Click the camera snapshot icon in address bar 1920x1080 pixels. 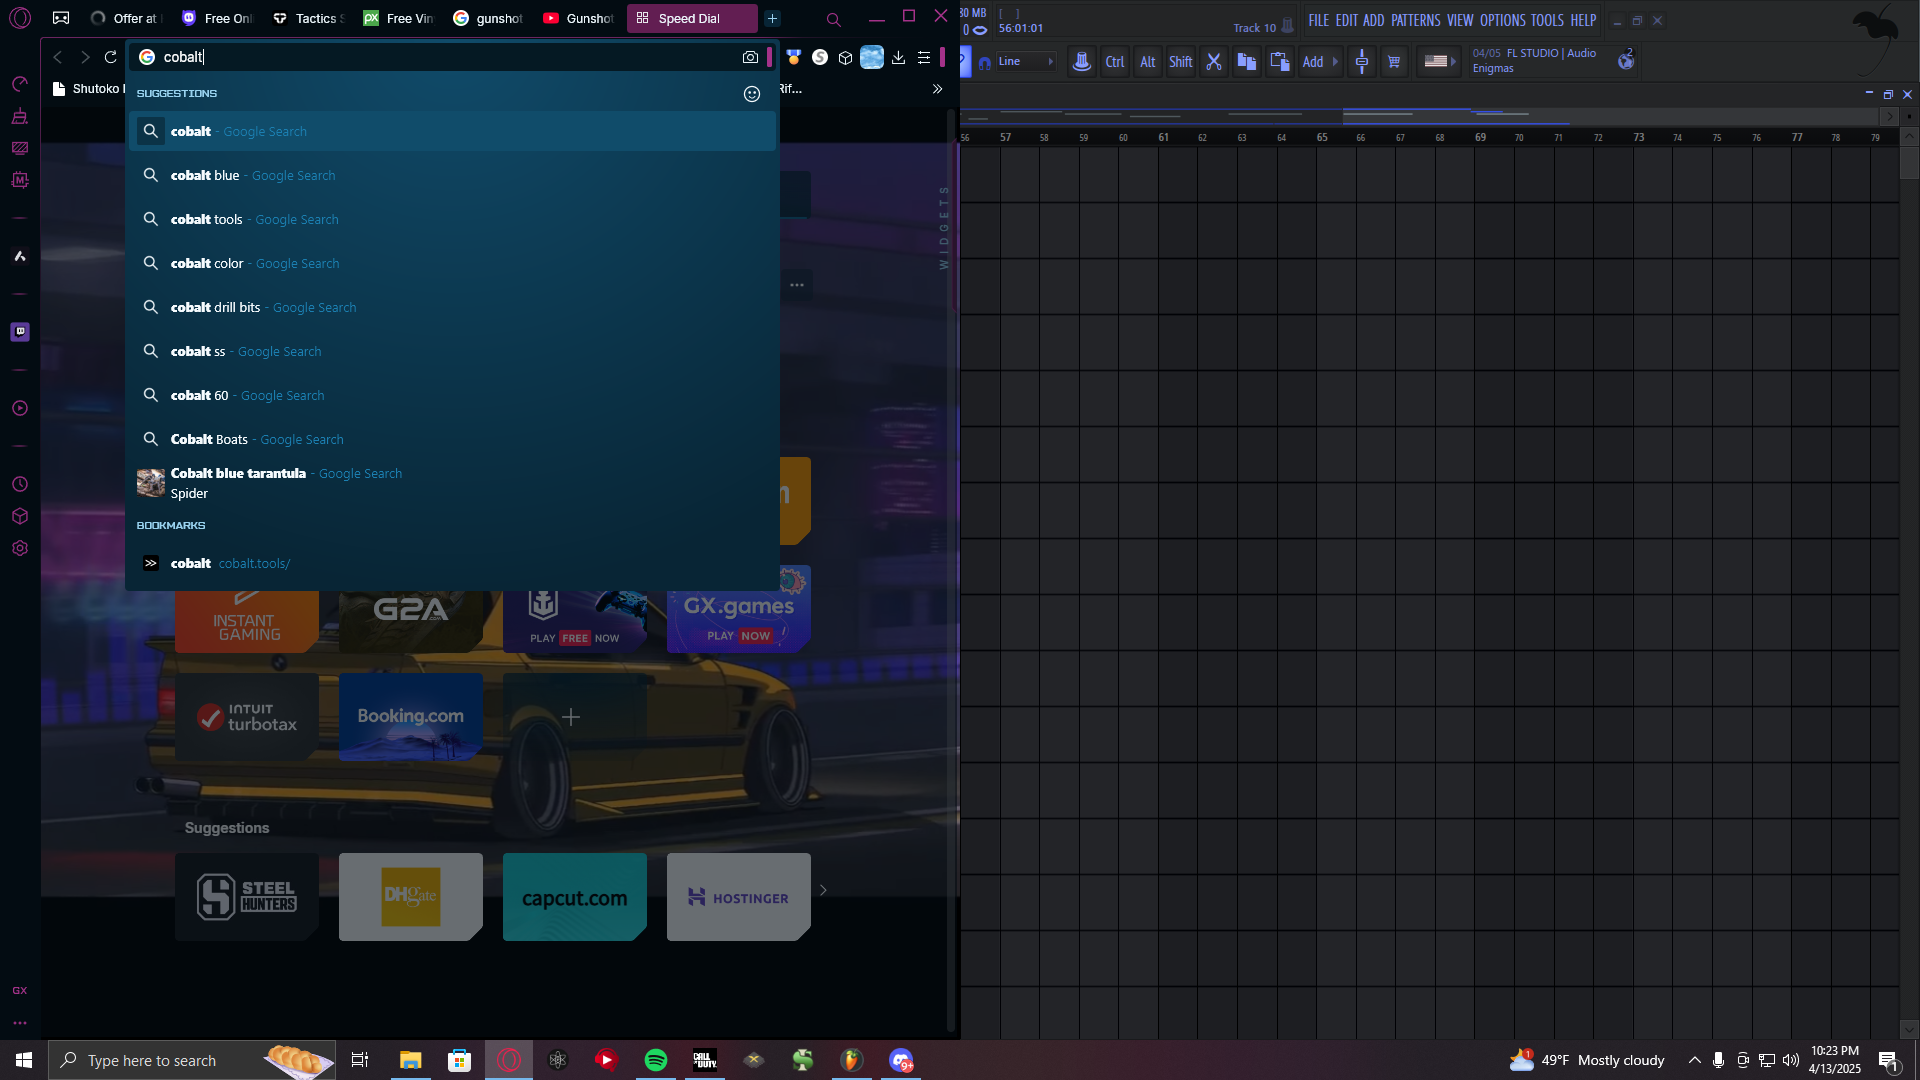[750, 58]
